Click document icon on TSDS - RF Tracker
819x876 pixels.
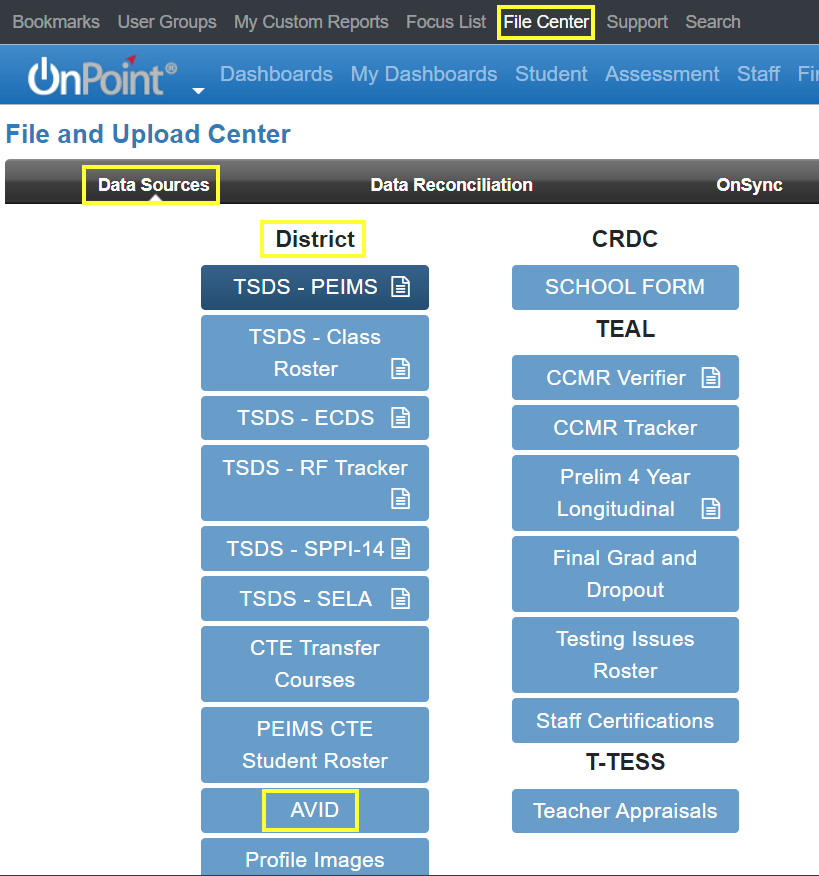coord(401,499)
